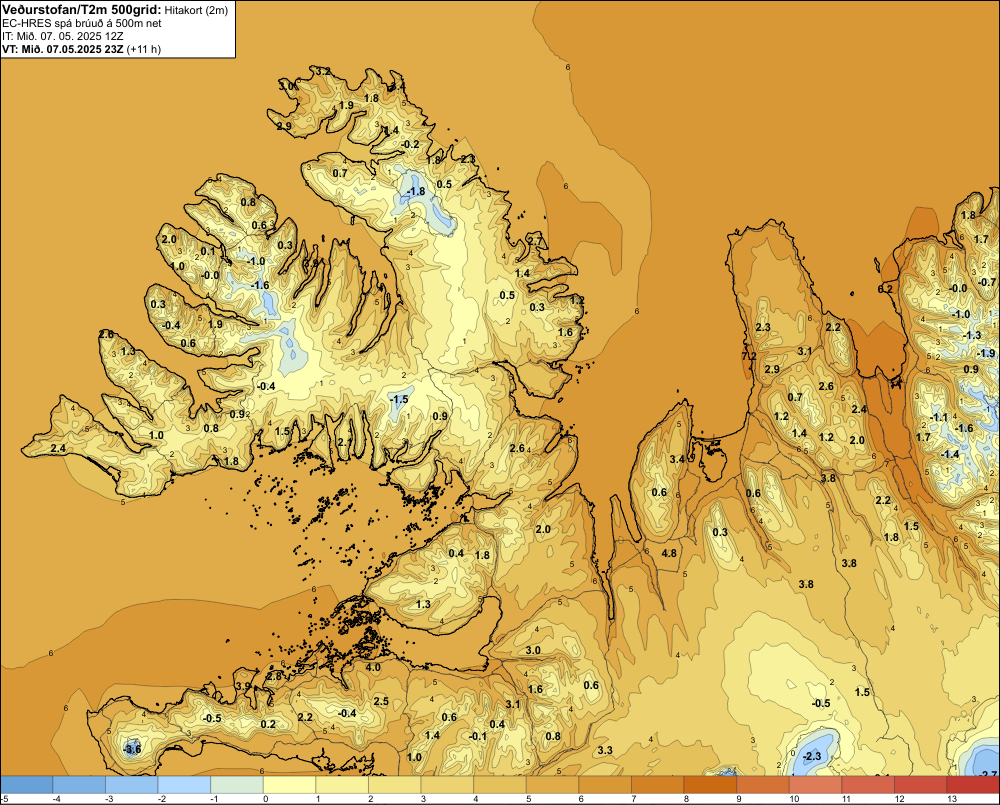Image resolution: width=1000 pixels, height=805 pixels.
Task: Click the '2.7' temperature value on the map
Action: tap(535, 241)
